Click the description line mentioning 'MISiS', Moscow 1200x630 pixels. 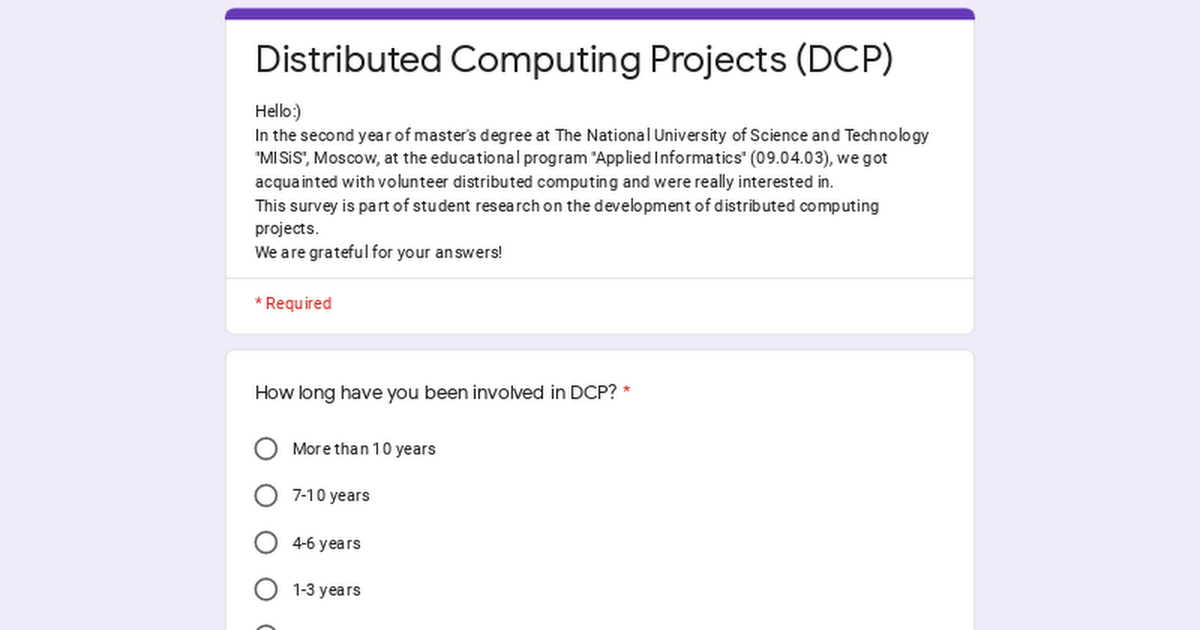[x=571, y=158]
